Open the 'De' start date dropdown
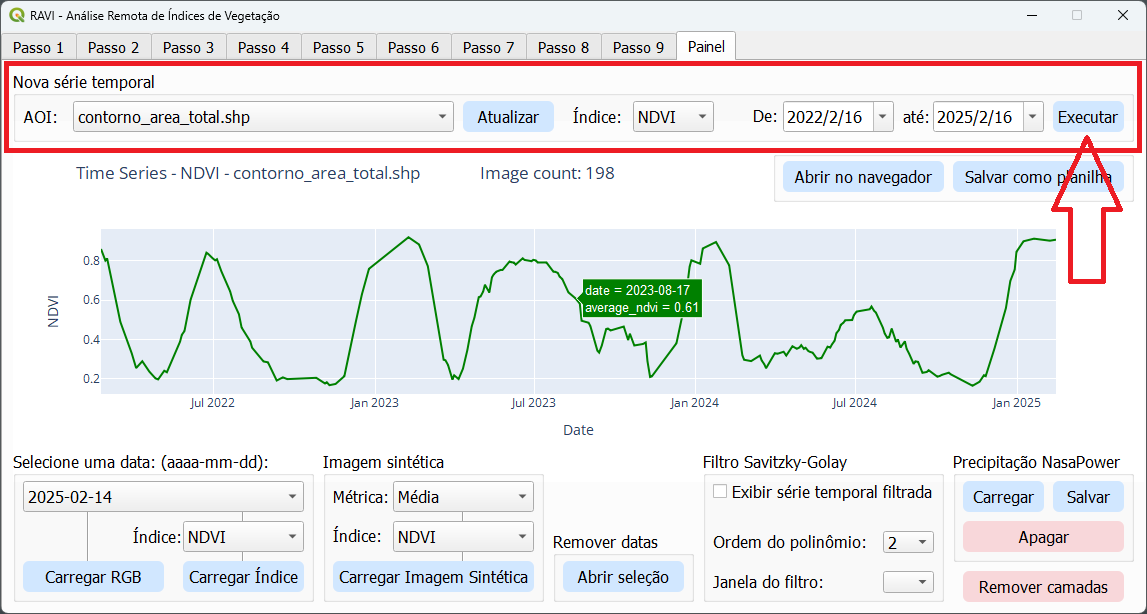The width and height of the screenshot is (1147, 614). pyautogui.click(x=881, y=116)
